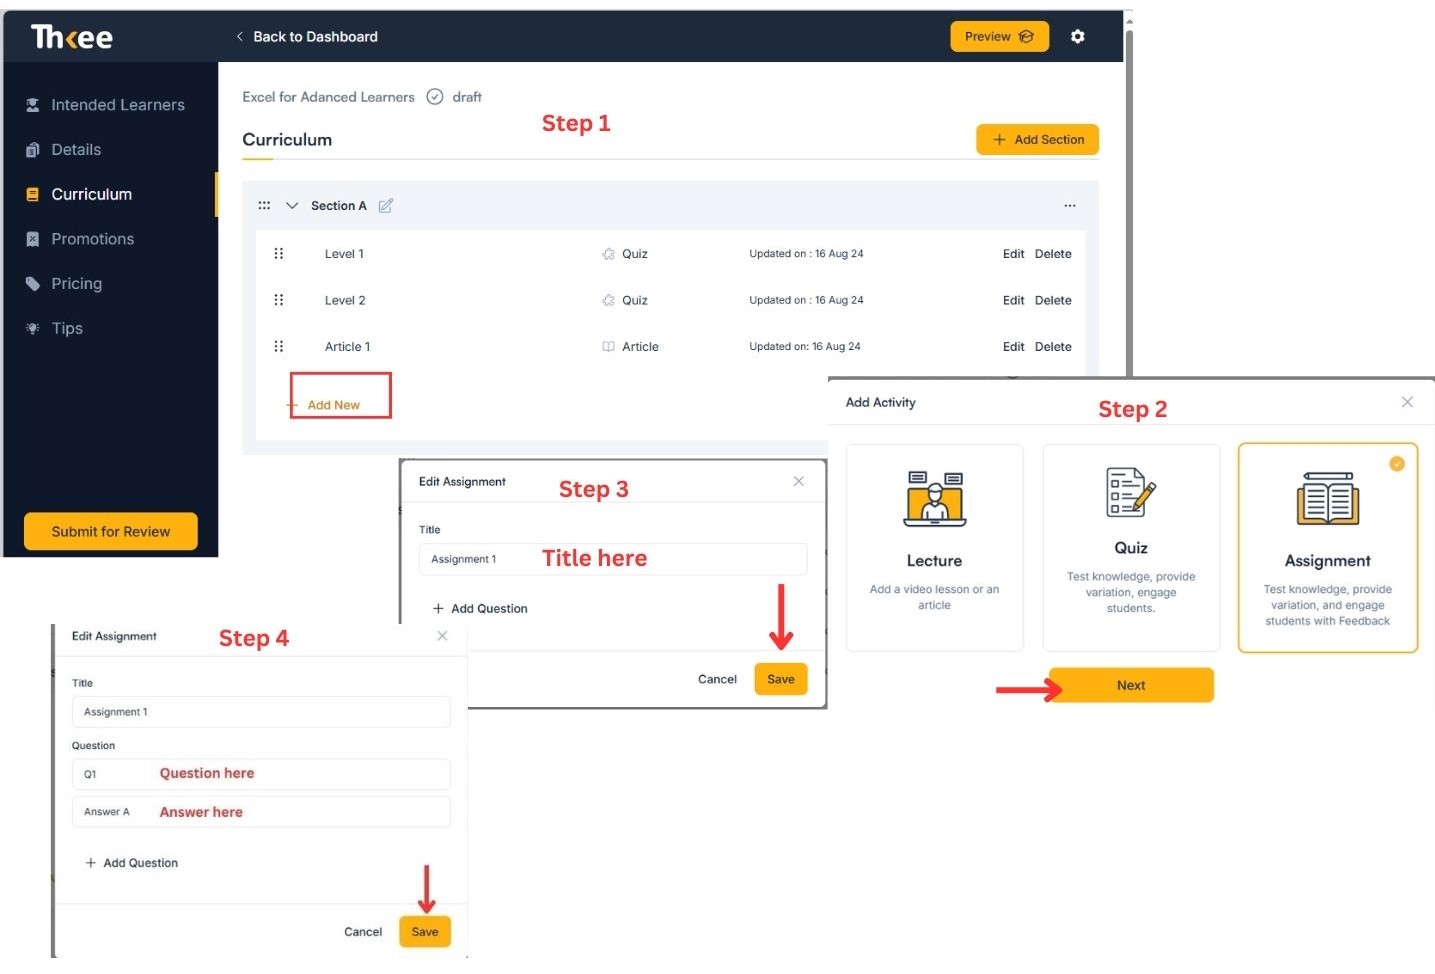Click Next in Add Activity dialog
The image size is (1435, 974).
[1130, 685]
